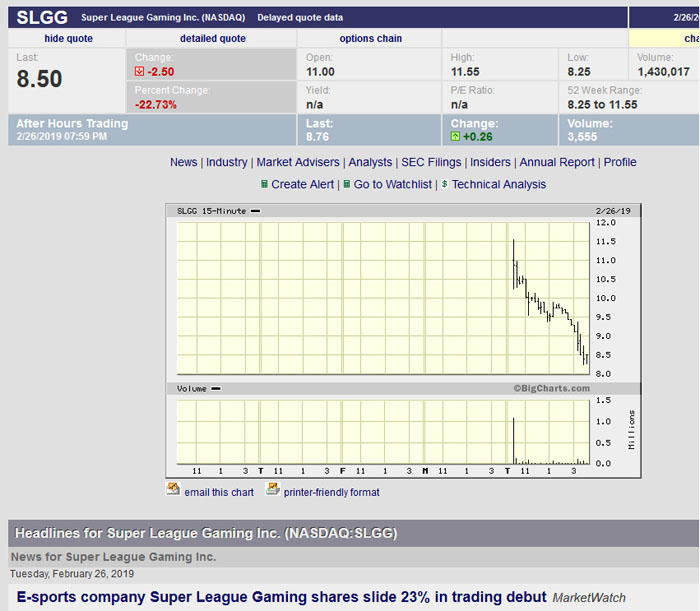700x611 pixels.
Task: Open the hide quote tab
Action: point(68,38)
